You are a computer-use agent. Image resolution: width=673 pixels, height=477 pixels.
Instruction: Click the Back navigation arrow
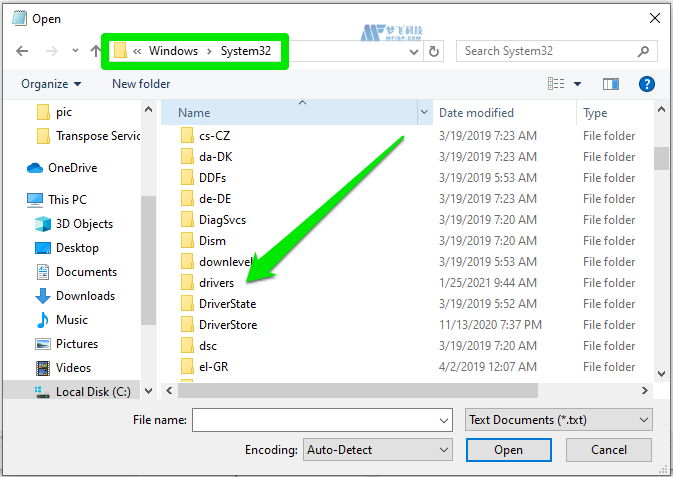[22, 51]
